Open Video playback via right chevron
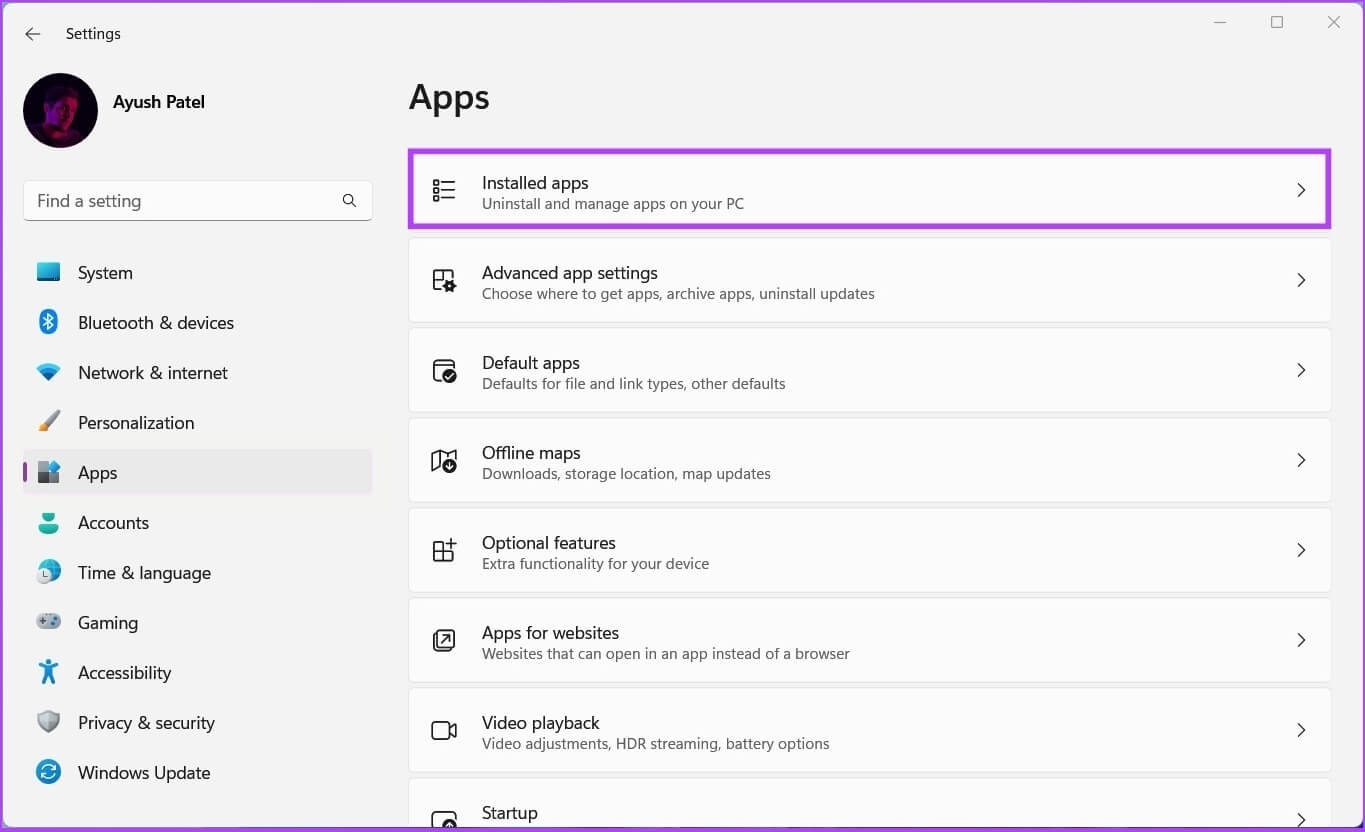 point(1301,730)
